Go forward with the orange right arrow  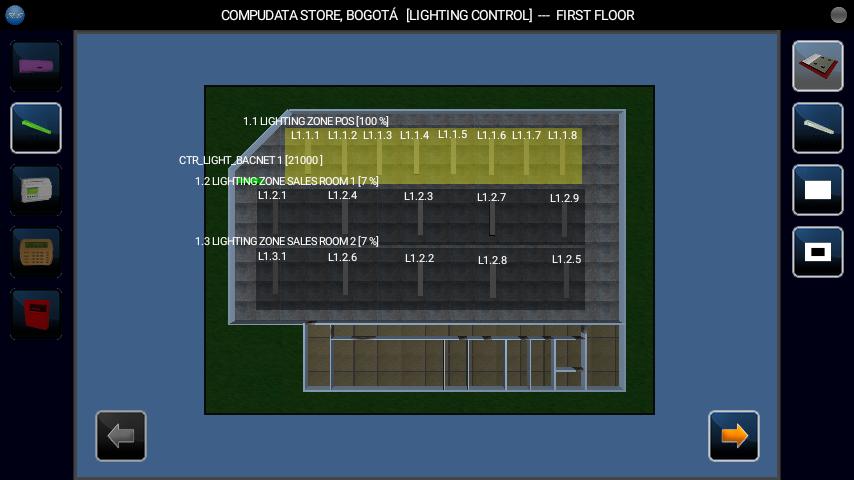tap(734, 436)
